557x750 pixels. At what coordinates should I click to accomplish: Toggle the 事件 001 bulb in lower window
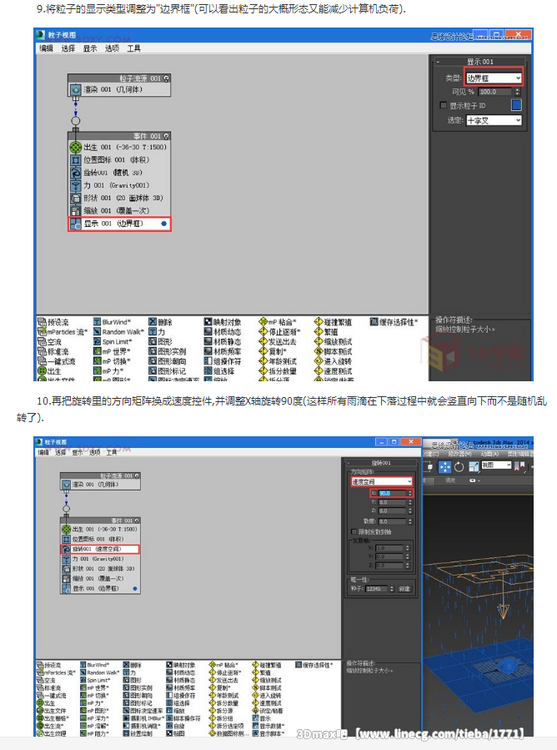point(137,520)
